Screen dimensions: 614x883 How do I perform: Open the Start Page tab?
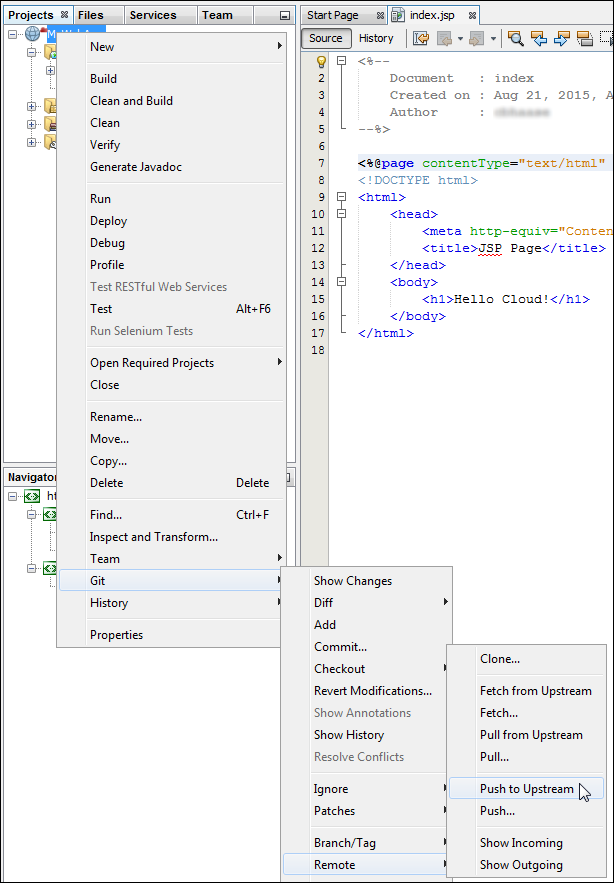click(332, 15)
